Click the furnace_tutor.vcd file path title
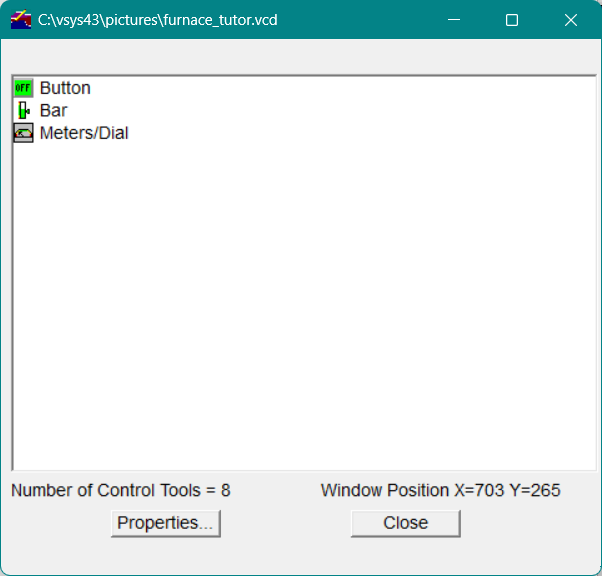The image size is (602, 576). [x=158, y=20]
